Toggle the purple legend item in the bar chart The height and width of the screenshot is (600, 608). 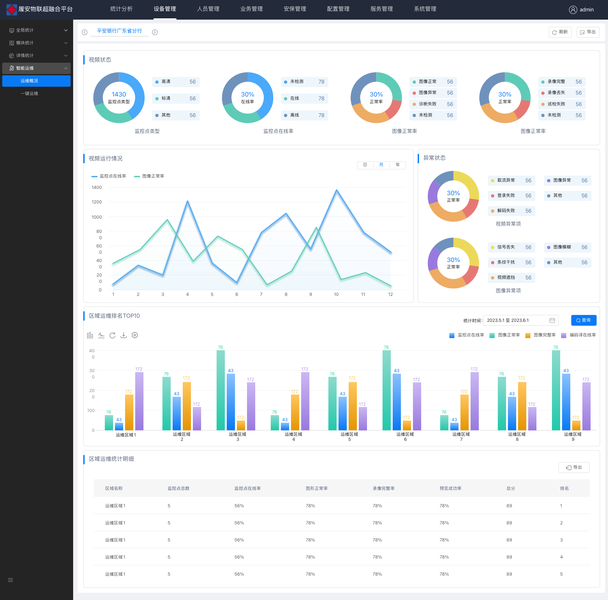[x=578, y=335]
